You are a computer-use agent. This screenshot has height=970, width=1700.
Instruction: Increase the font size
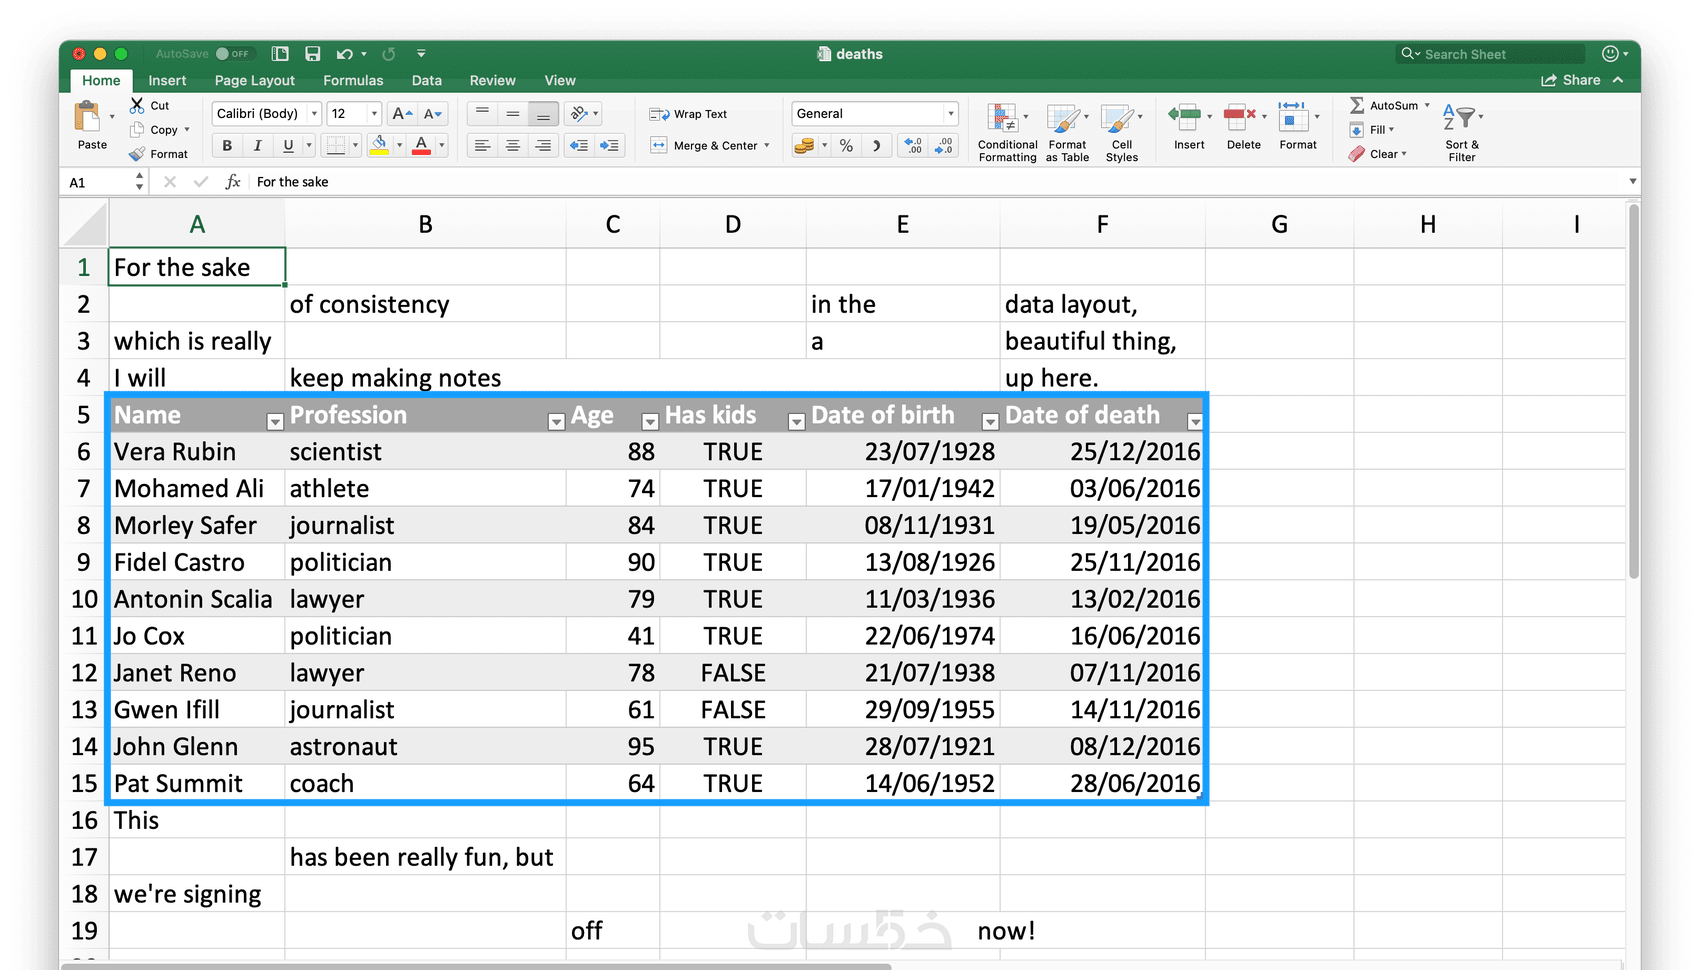(402, 114)
